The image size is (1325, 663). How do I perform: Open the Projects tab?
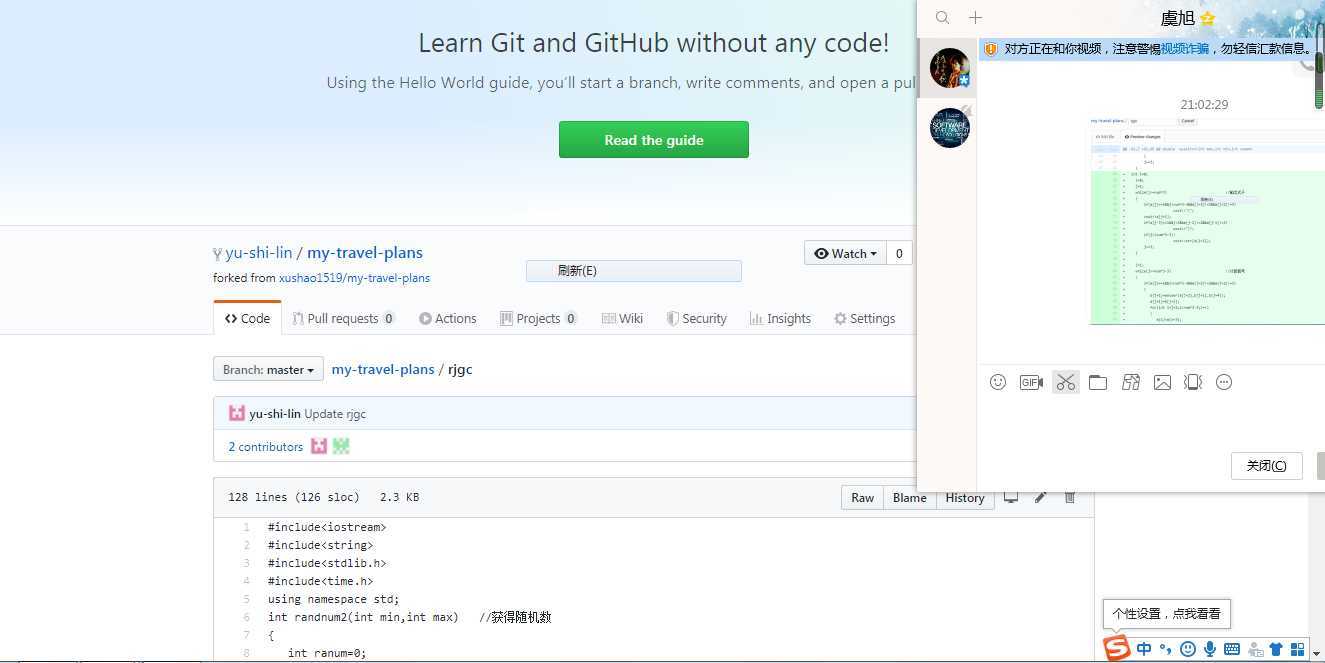coord(538,318)
